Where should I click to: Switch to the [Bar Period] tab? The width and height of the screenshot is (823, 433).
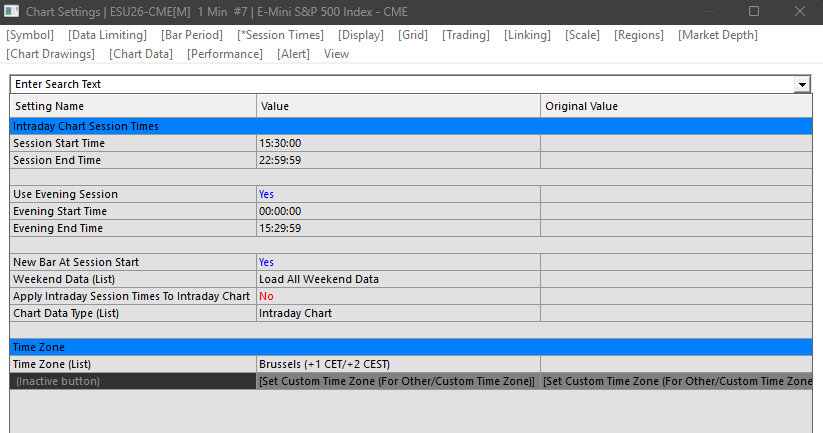tap(192, 35)
